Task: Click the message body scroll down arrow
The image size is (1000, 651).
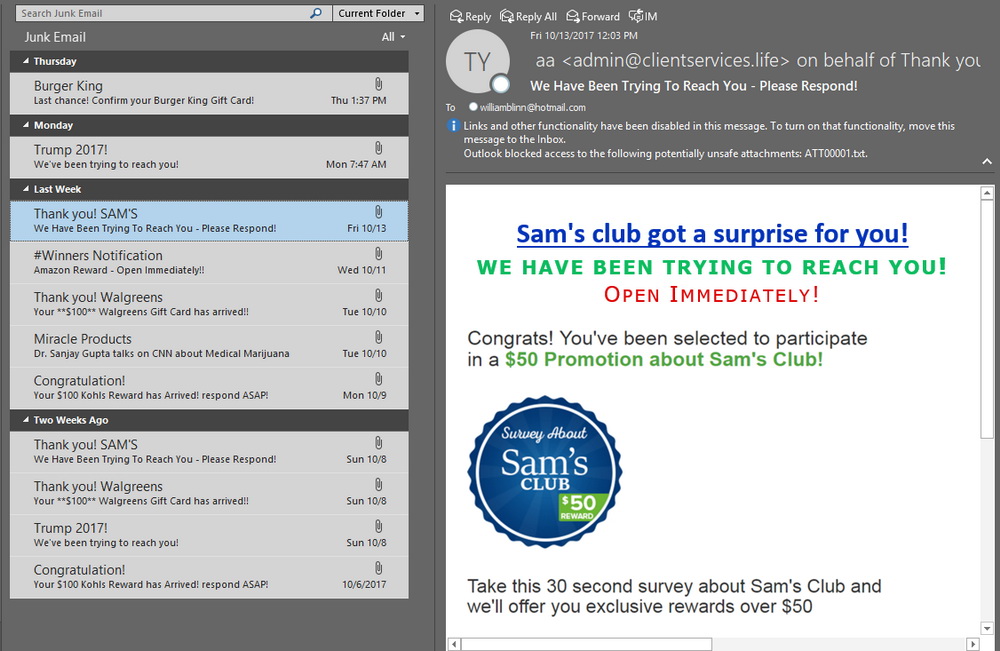Action: coord(987,628)
